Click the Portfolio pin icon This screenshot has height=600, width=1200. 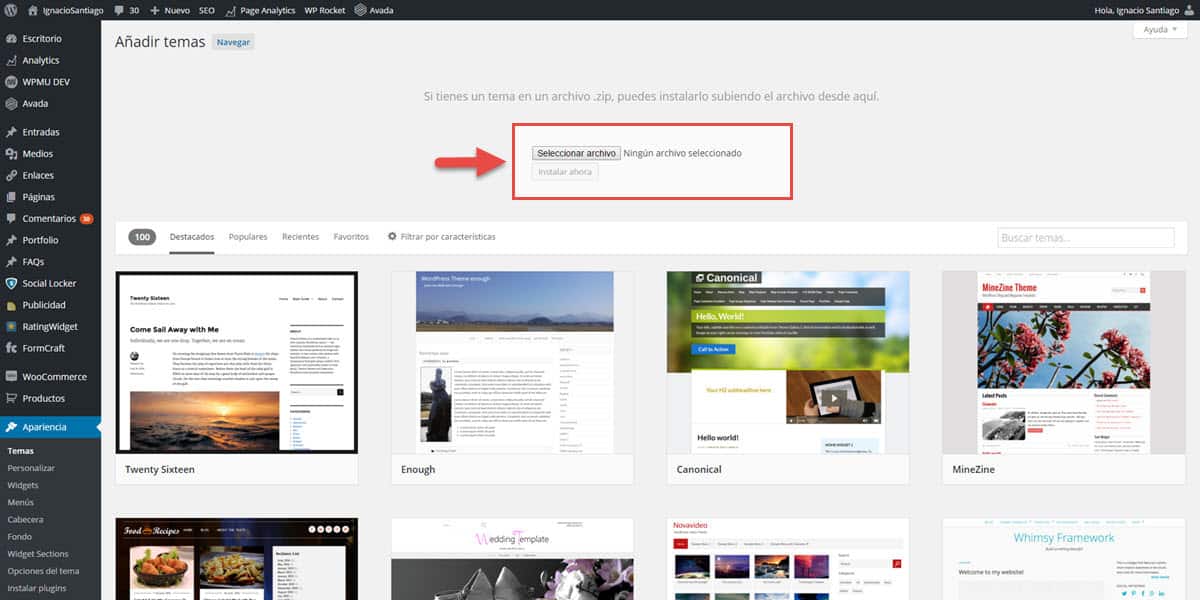pos(11,240)
